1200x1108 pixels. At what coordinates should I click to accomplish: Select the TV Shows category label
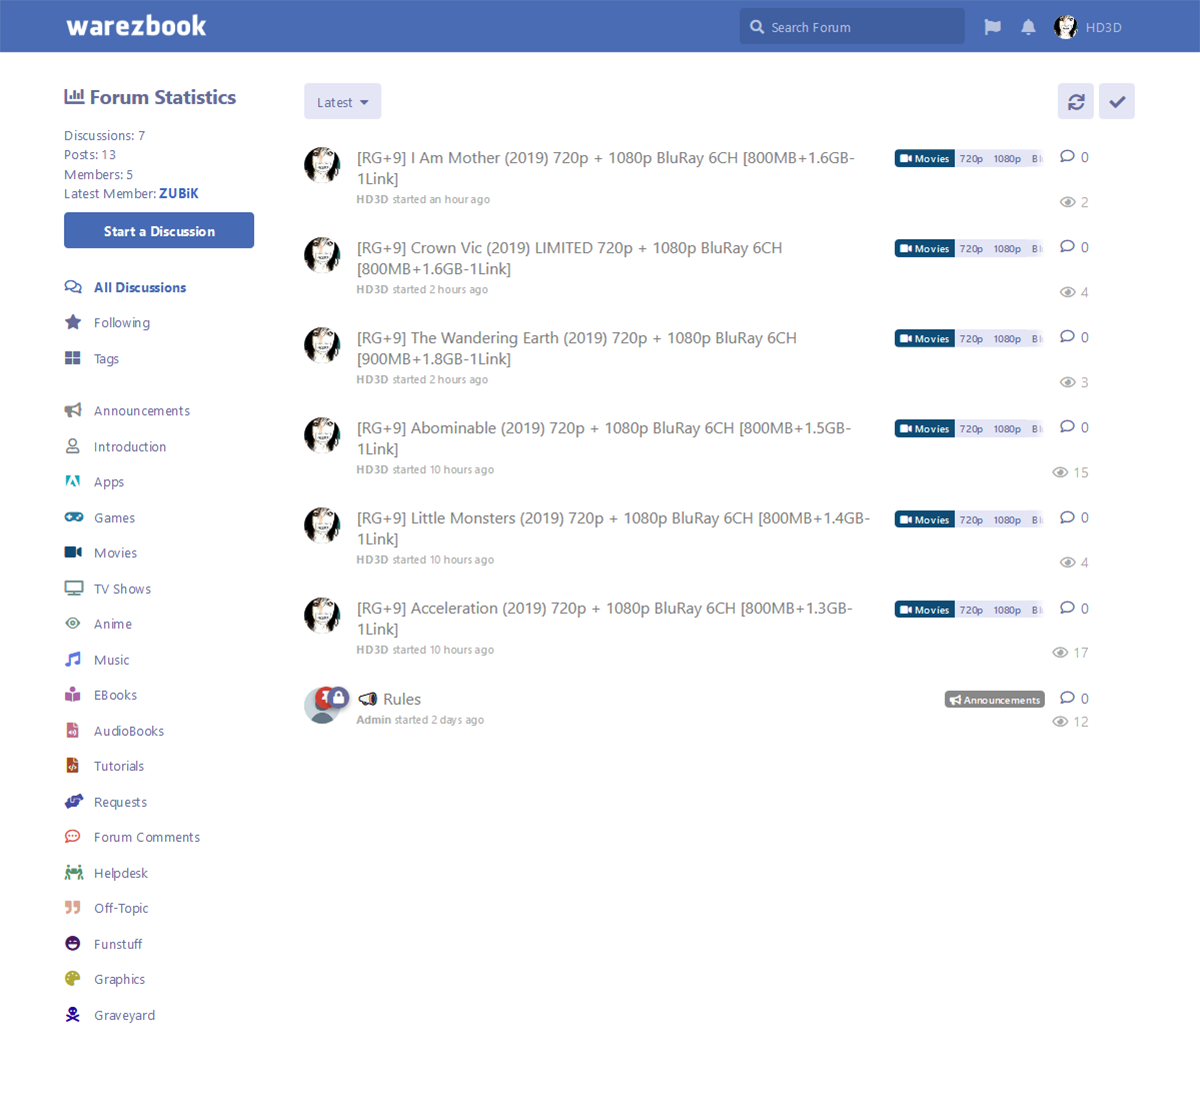point(122,588)
